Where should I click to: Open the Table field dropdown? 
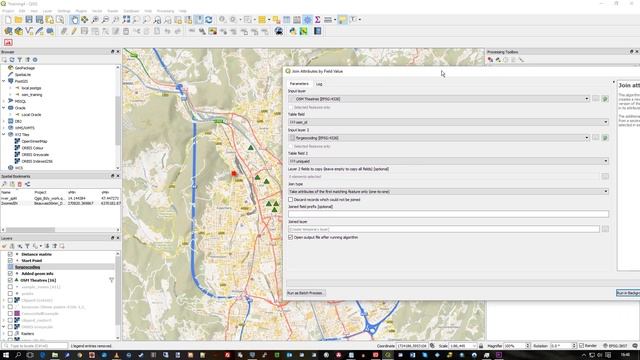[448, 122]
